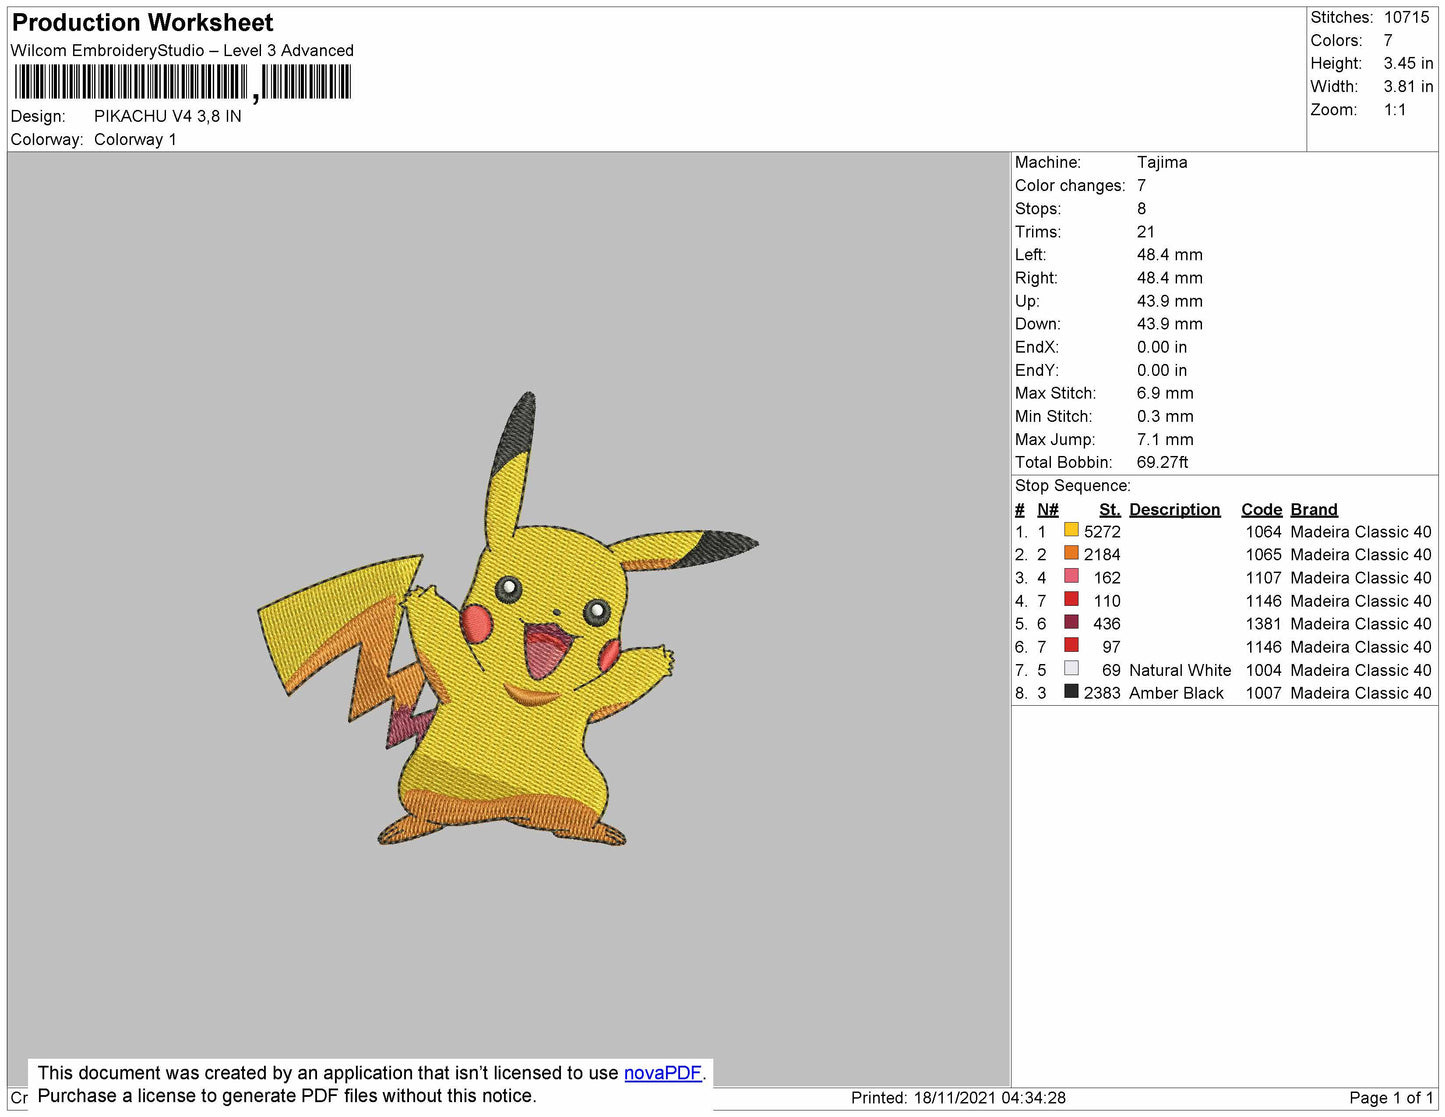
Task: Click the red swatch in the 97-stitch row
Action: click(x=1071, y=645)
